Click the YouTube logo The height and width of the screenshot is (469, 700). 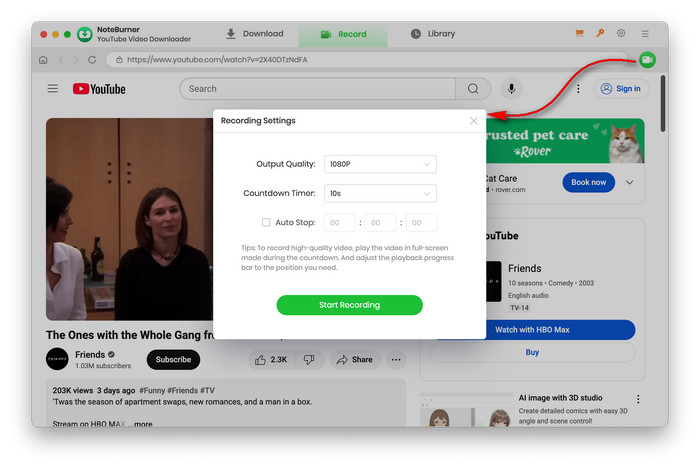point(99,89)
